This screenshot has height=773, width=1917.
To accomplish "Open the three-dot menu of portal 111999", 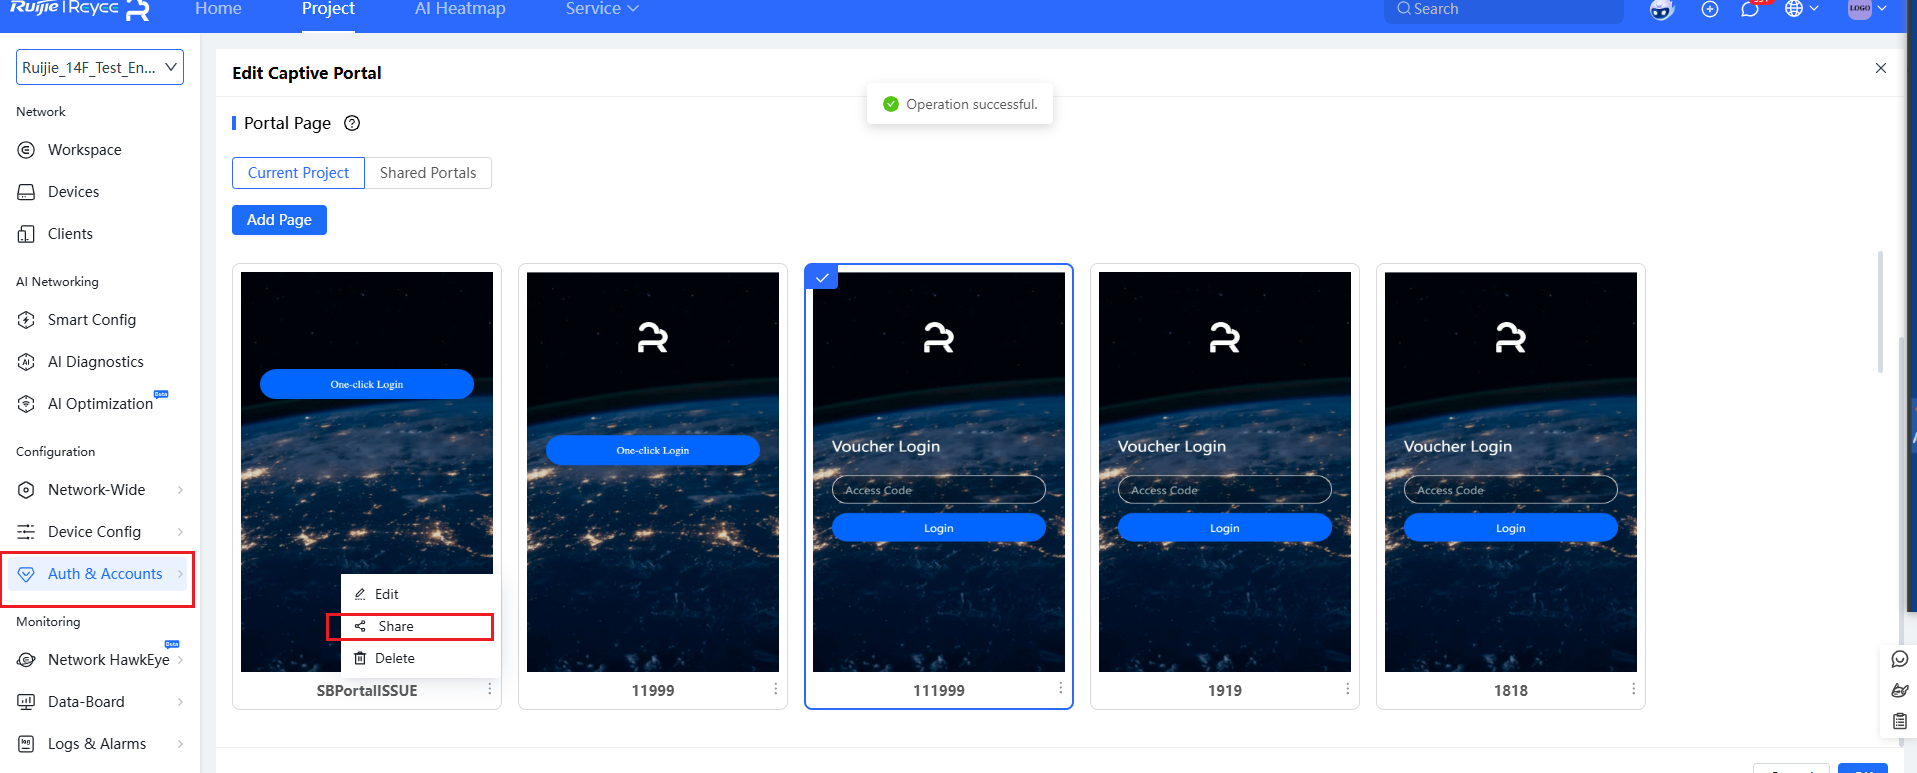I will pos(1061,689).
